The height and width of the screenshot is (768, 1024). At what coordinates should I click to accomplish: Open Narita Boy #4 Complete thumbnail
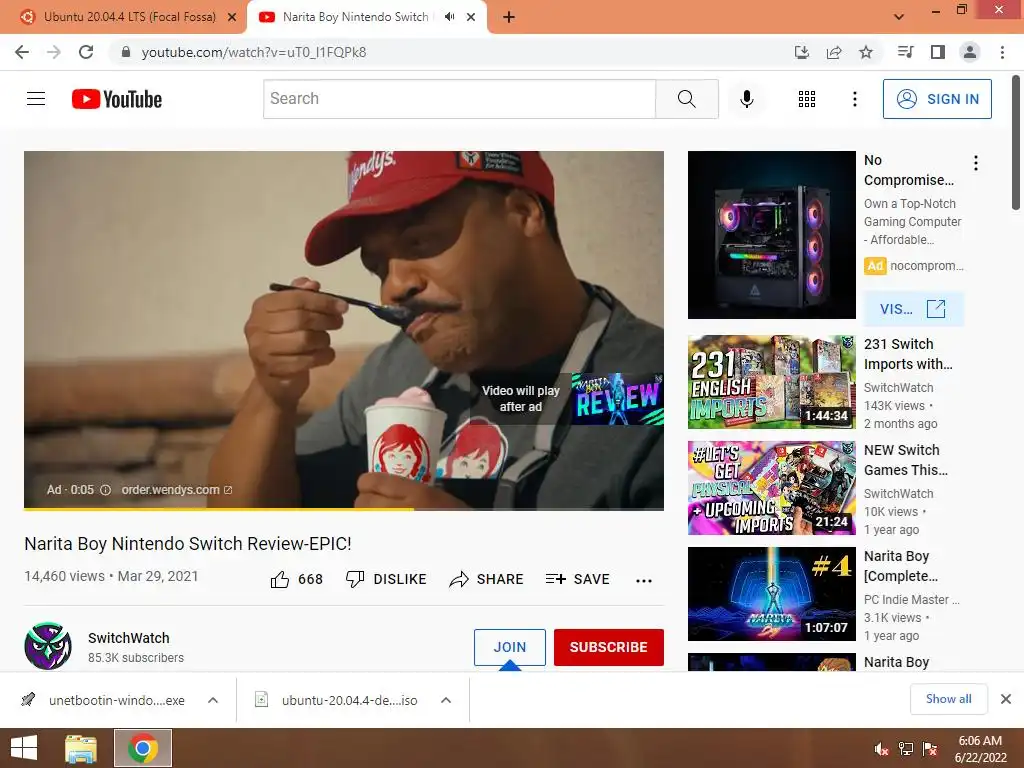tap(771, 594)
